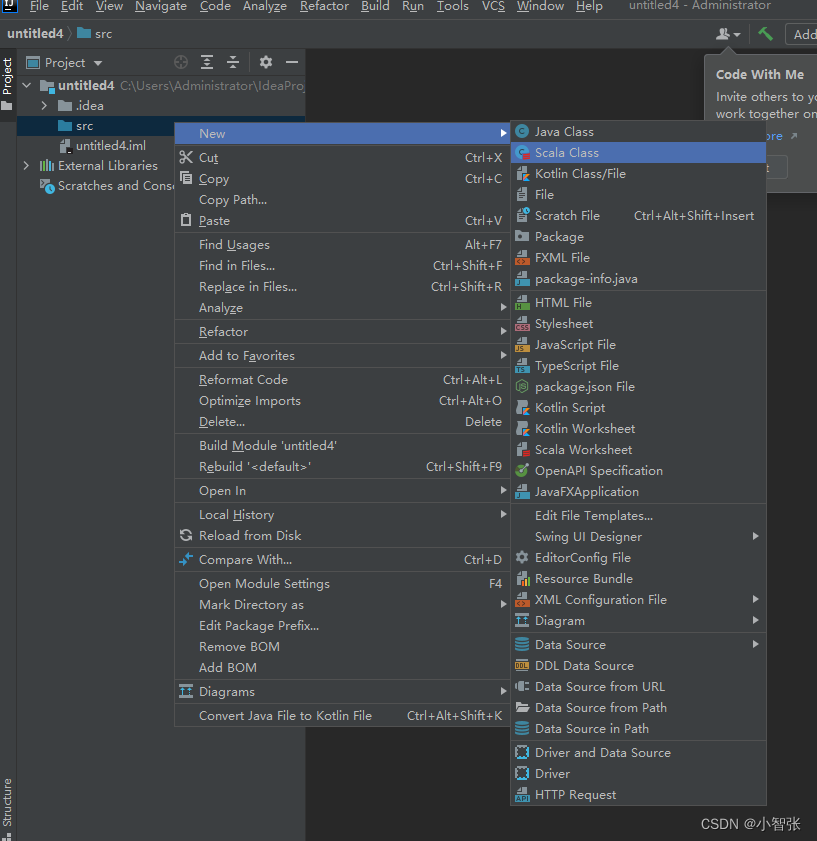Select Reformat Code in context menu
The height and width of the screenshot is (841, 817).
point(342,380)
